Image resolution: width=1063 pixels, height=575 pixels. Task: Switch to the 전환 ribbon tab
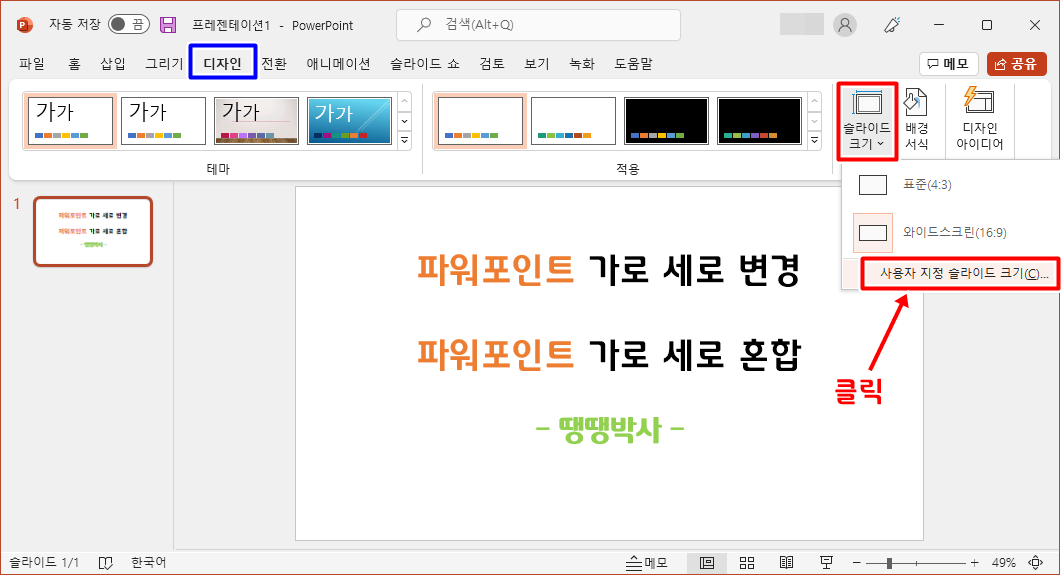pyautogui.click(x=274, y=63)
